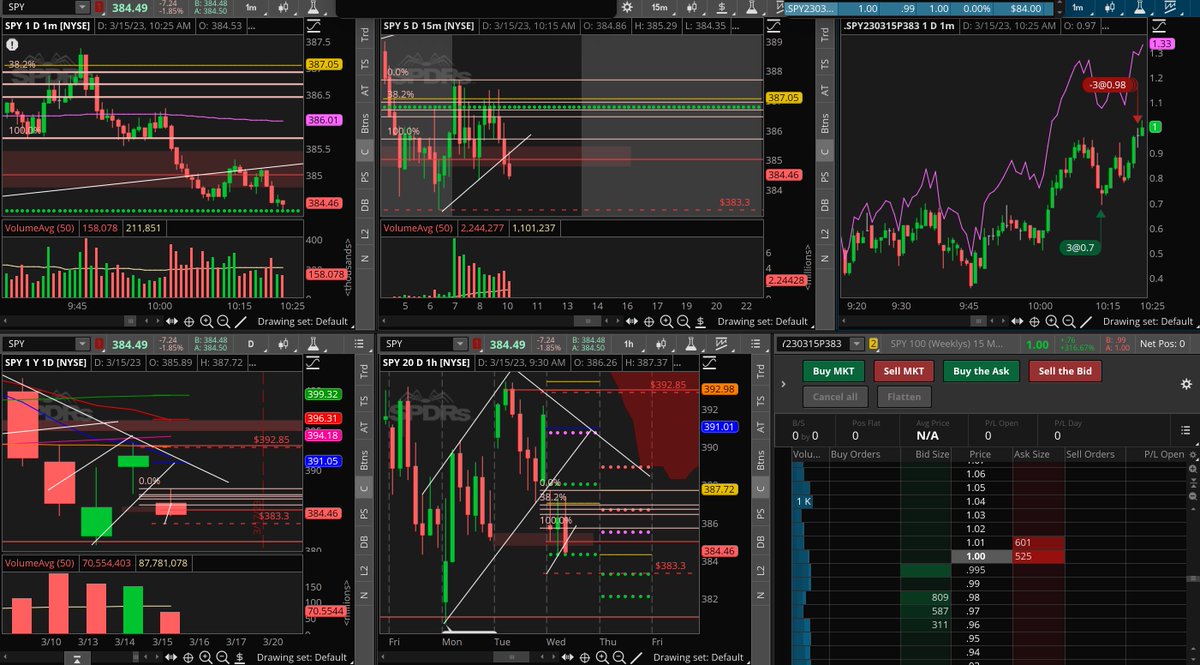Click Price column header in Active Trader

coord(980,454)
